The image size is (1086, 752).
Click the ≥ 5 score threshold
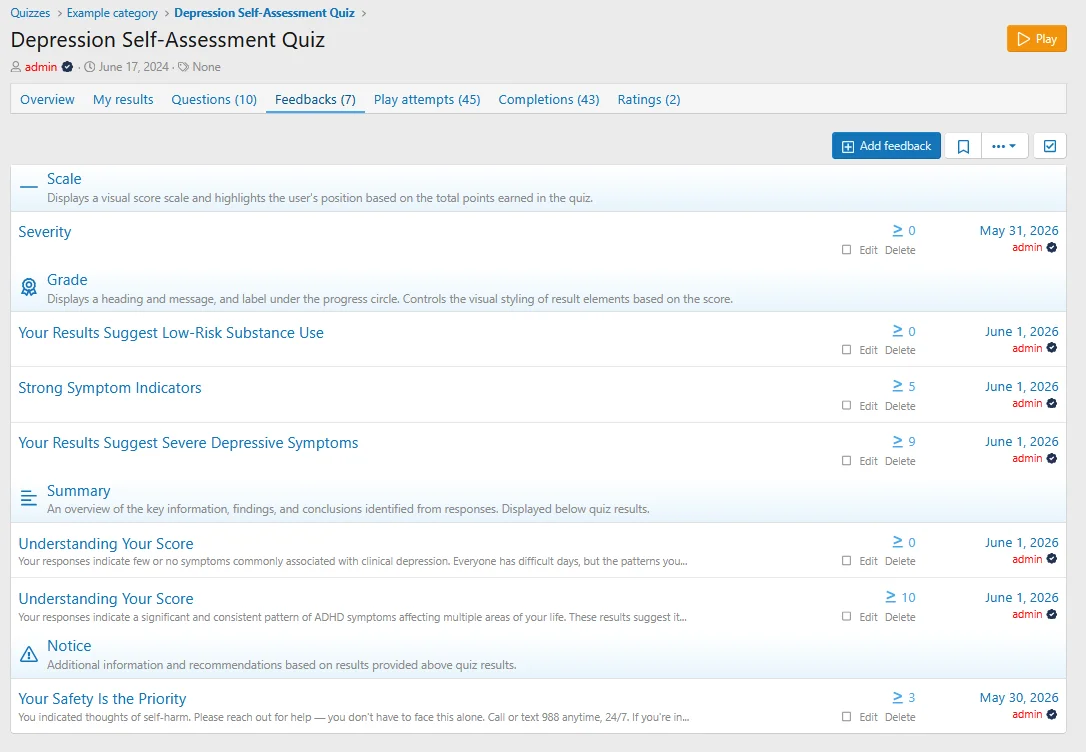tap(904, 386)
